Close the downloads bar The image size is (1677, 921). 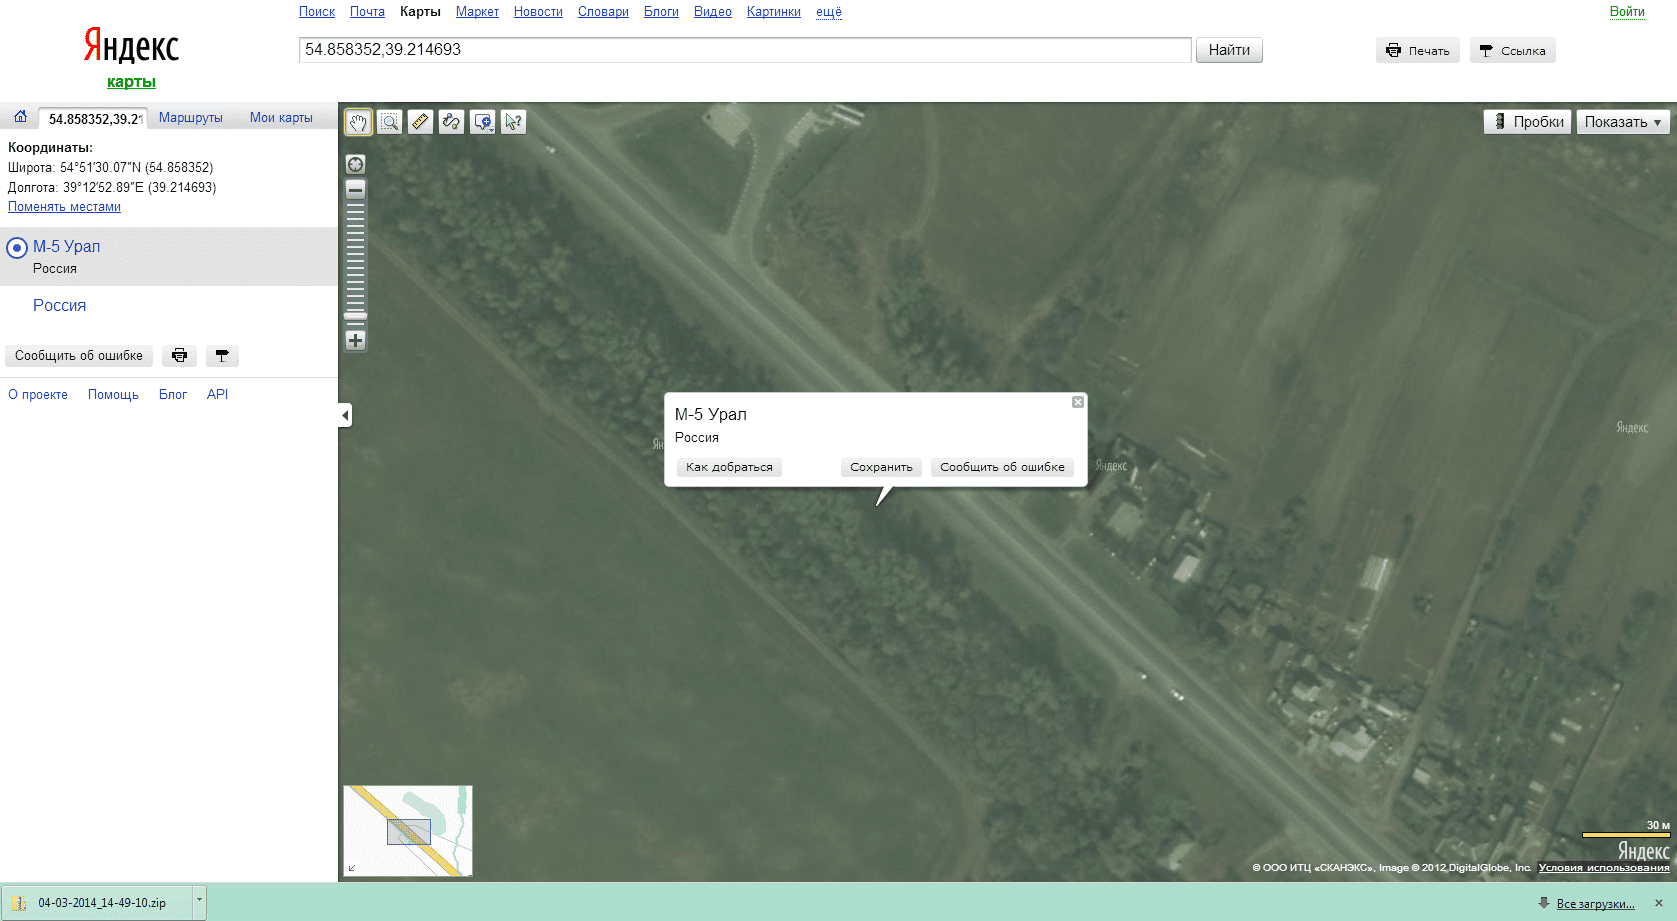1659,903
